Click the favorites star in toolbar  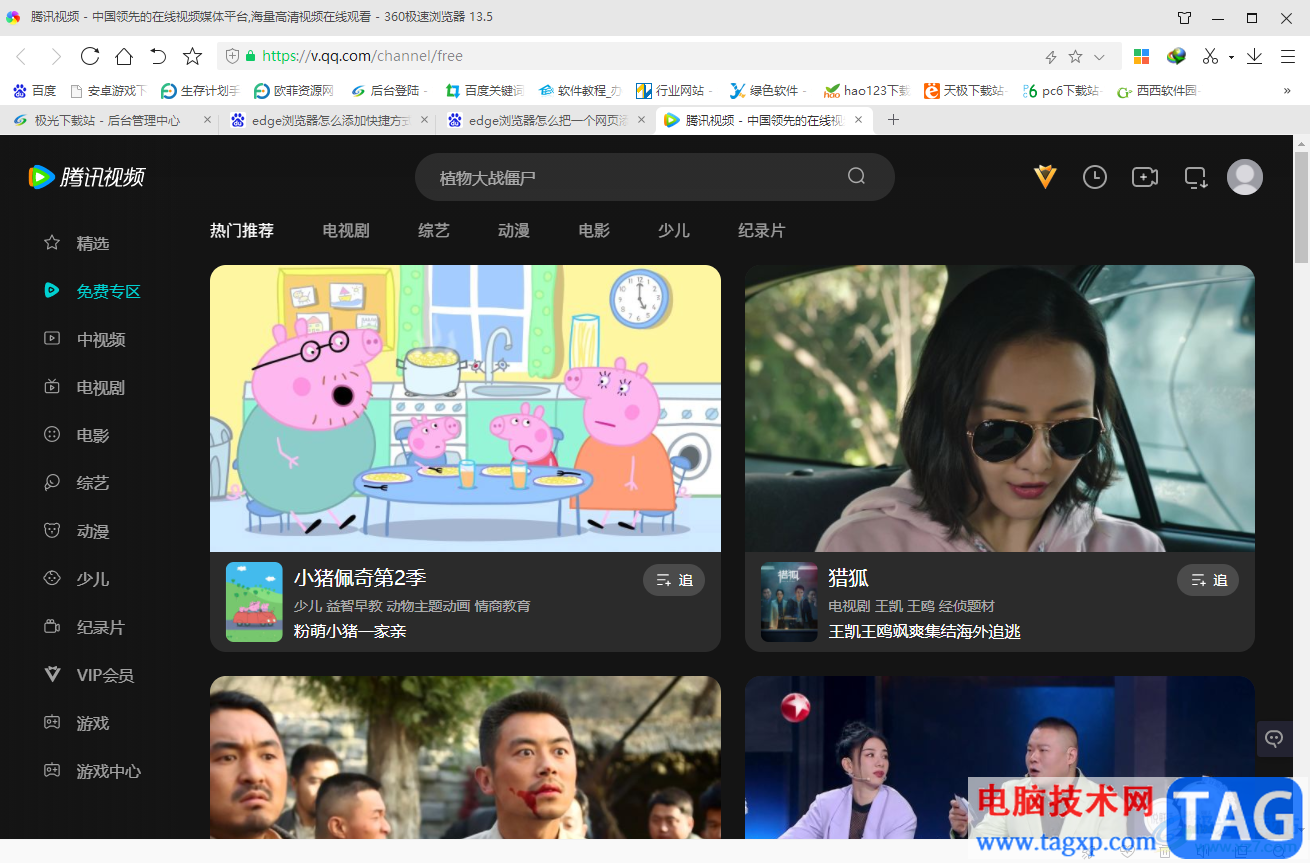click(192, 56)
